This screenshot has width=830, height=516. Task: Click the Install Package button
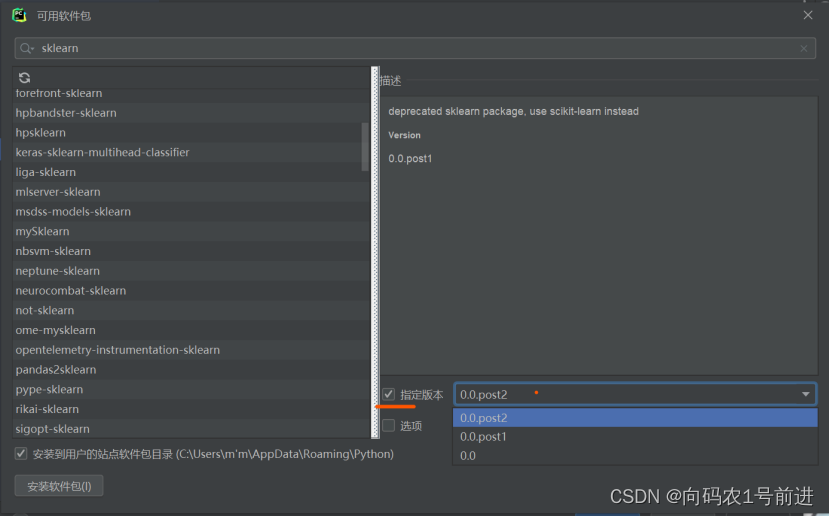pyautogui.click(x=59, y=486)
